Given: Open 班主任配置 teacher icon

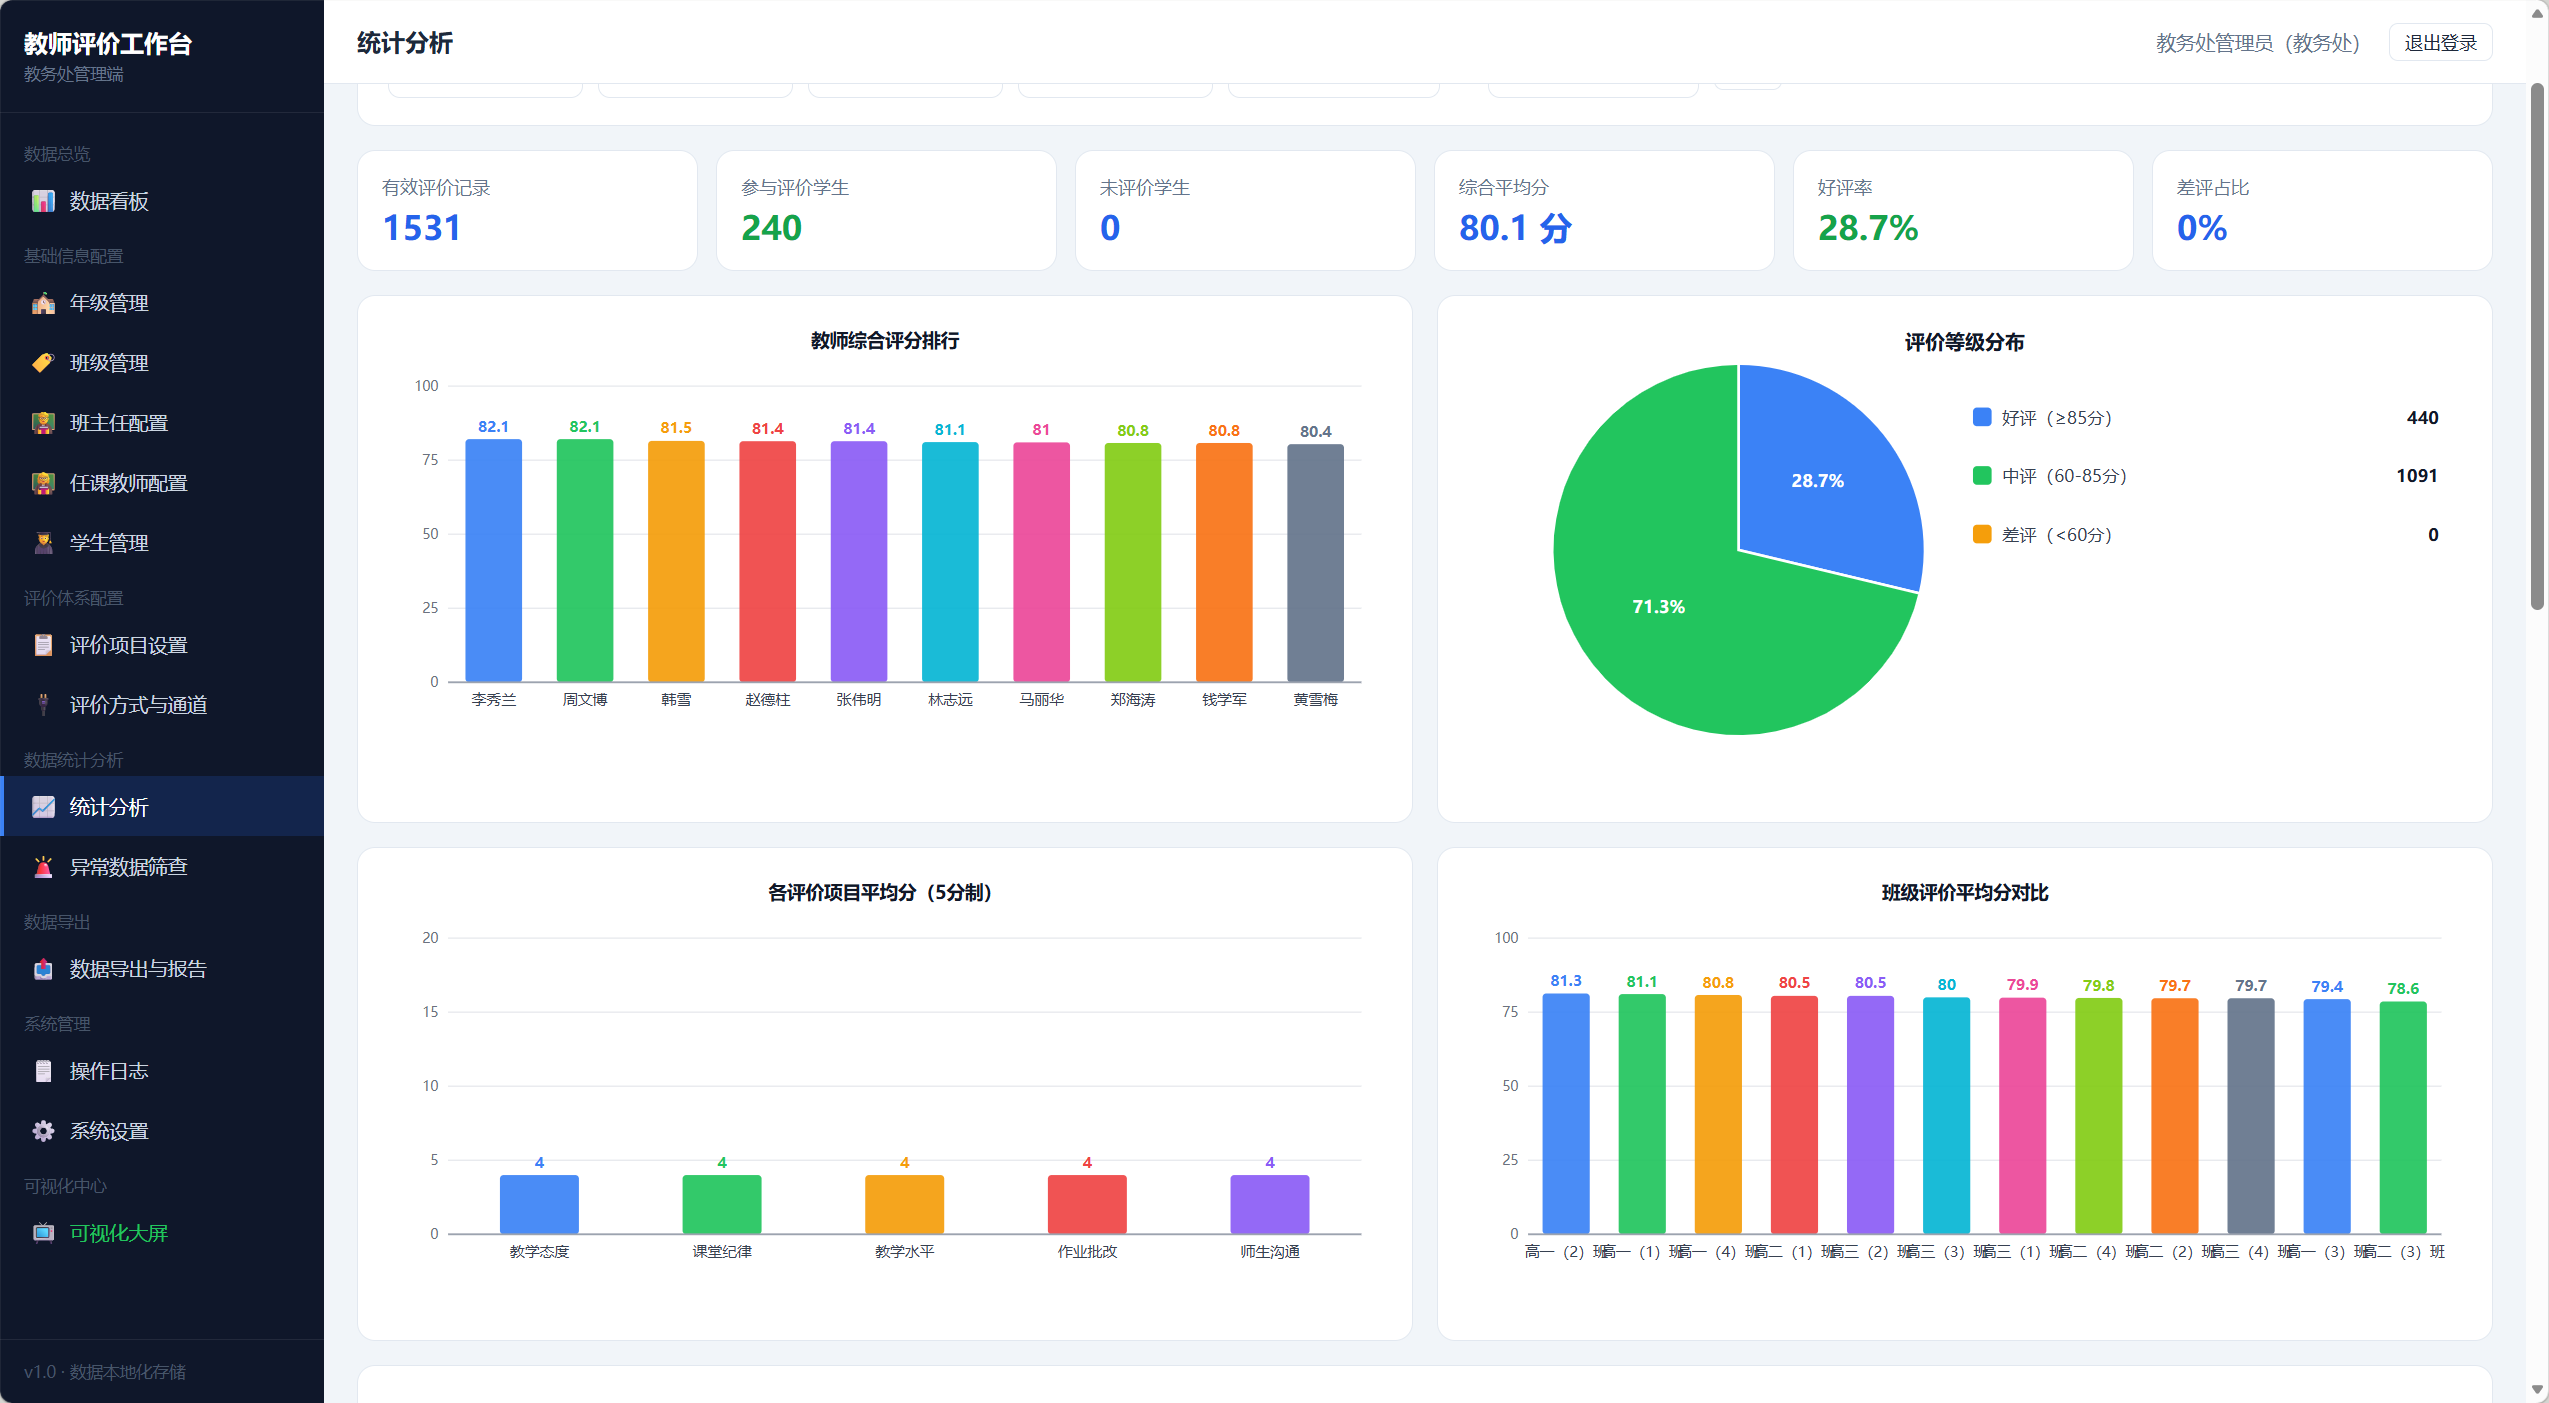Looking at the screenshot, I should click(43, 423).
